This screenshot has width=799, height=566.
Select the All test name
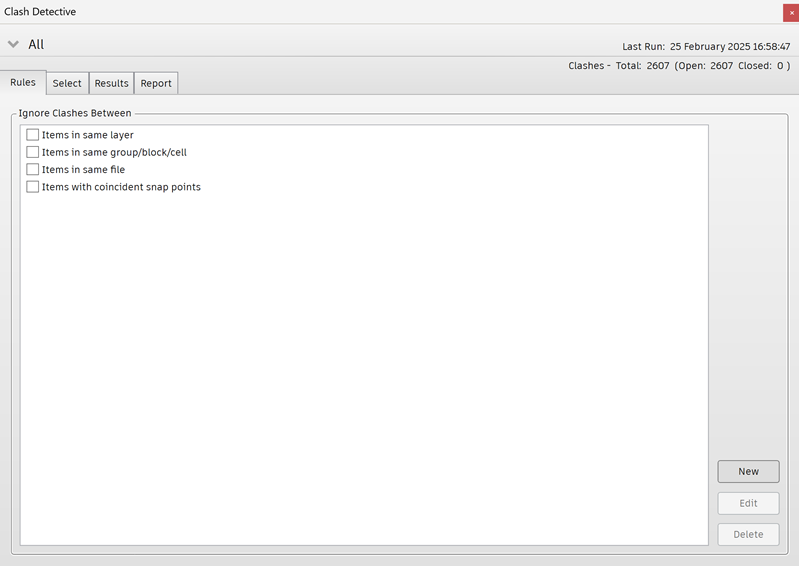36,44
